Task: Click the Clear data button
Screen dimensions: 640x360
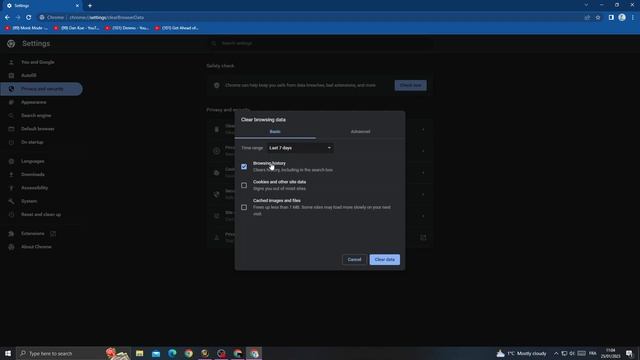Action: tap(384, 260)
